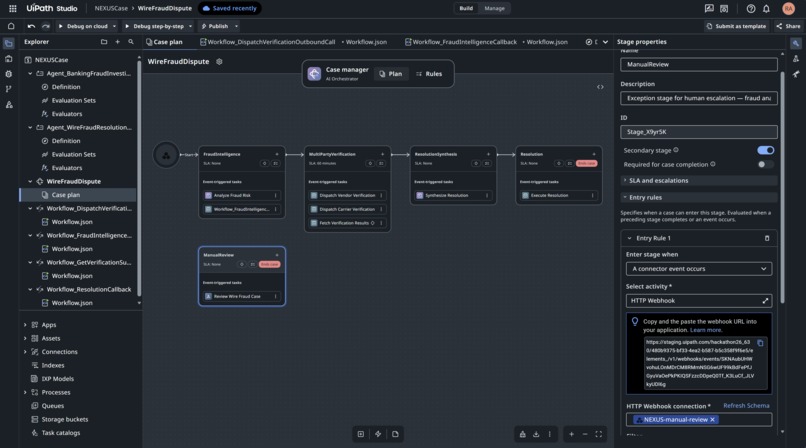Search the Explorer panel
Viewport: 806px width, 448px height.
[131, 42]
